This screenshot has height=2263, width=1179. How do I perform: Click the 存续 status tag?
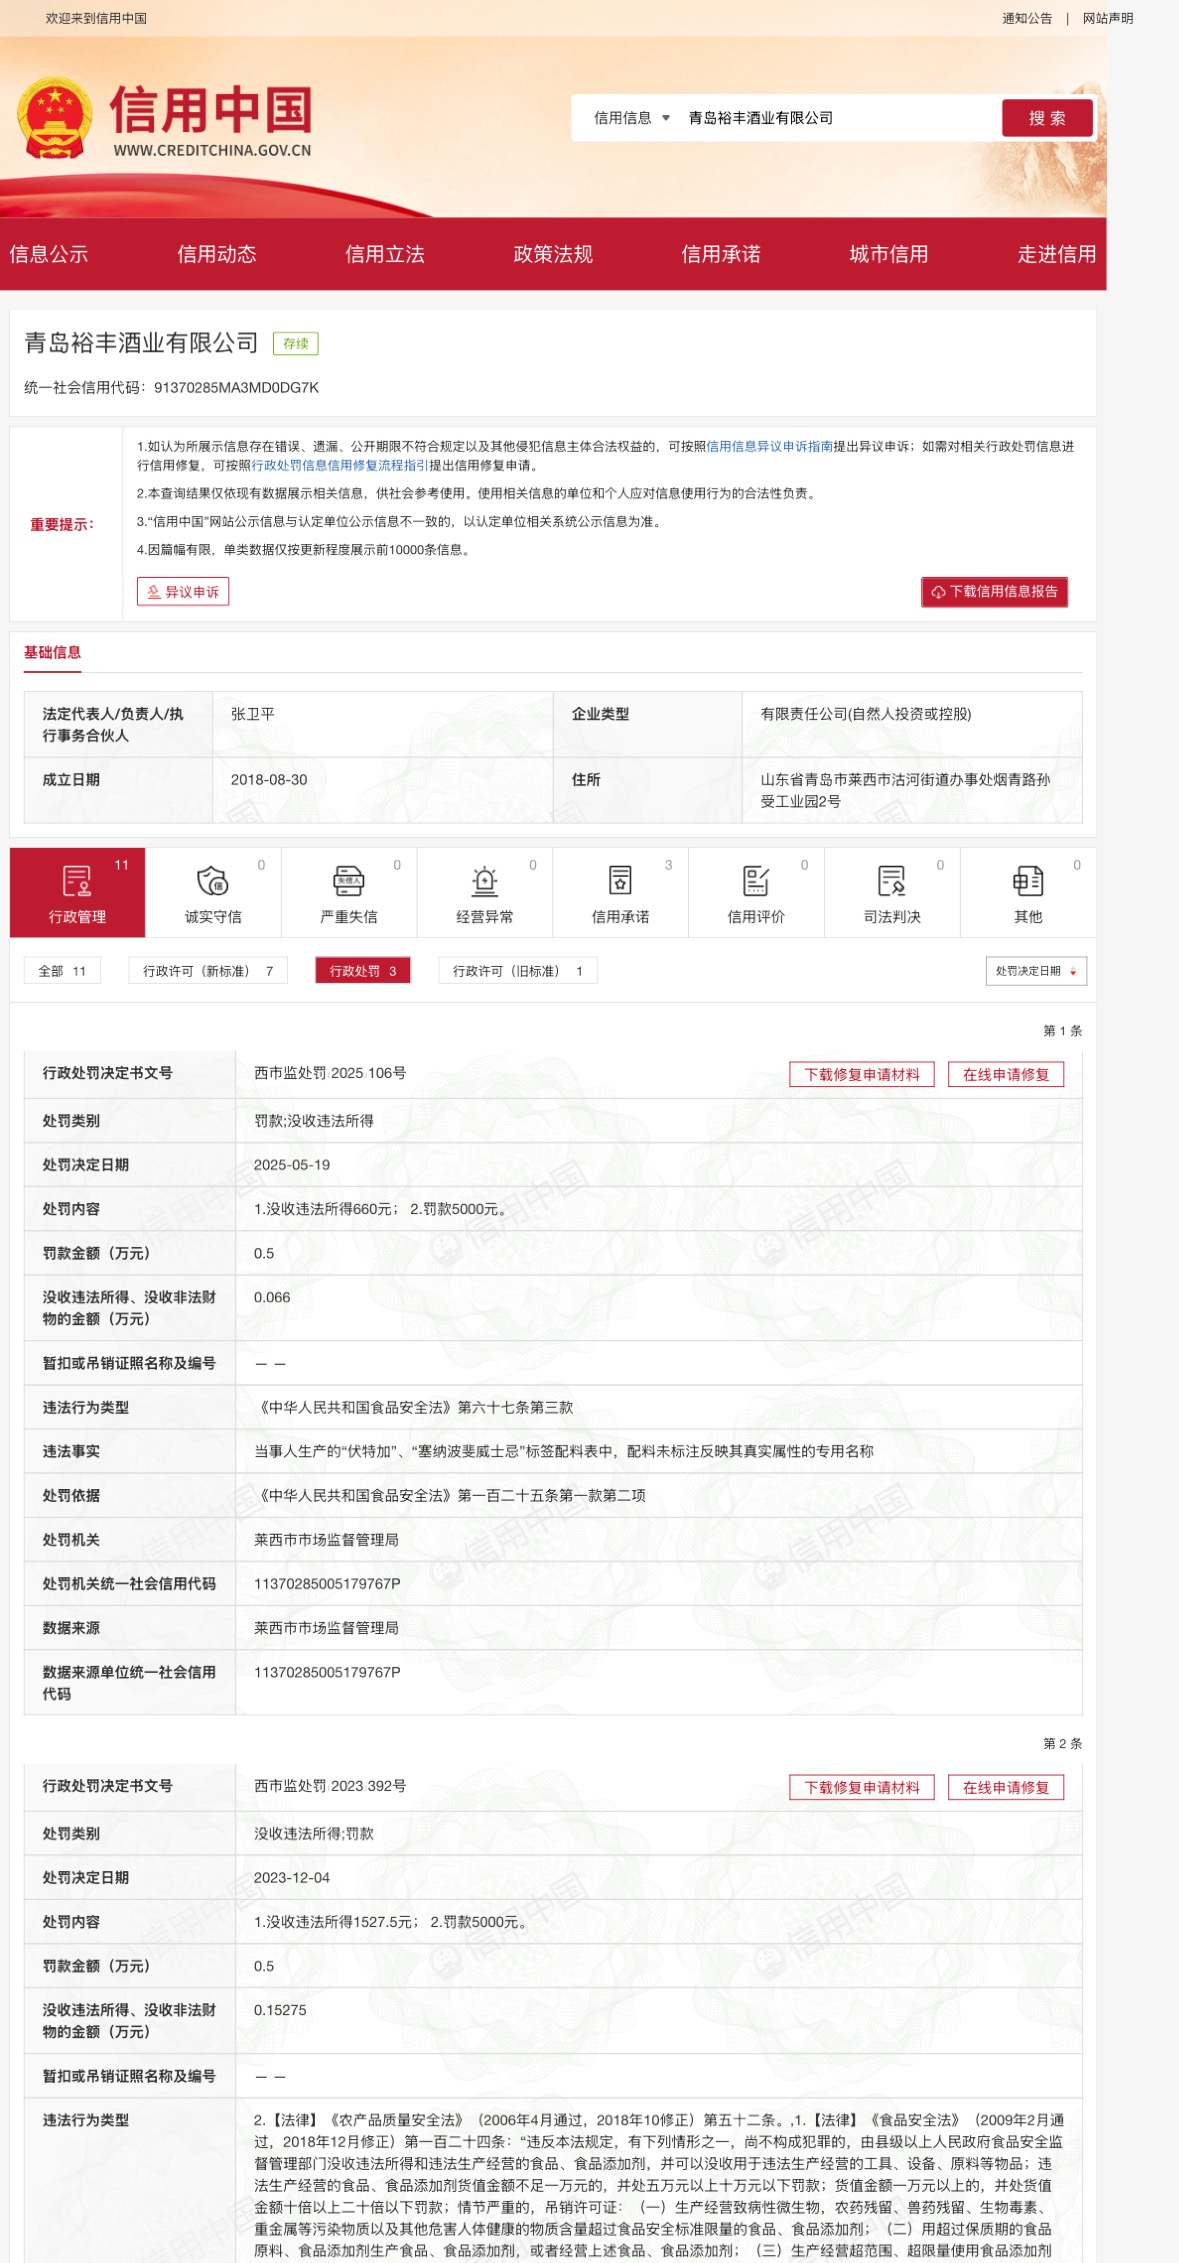point(296,344)
